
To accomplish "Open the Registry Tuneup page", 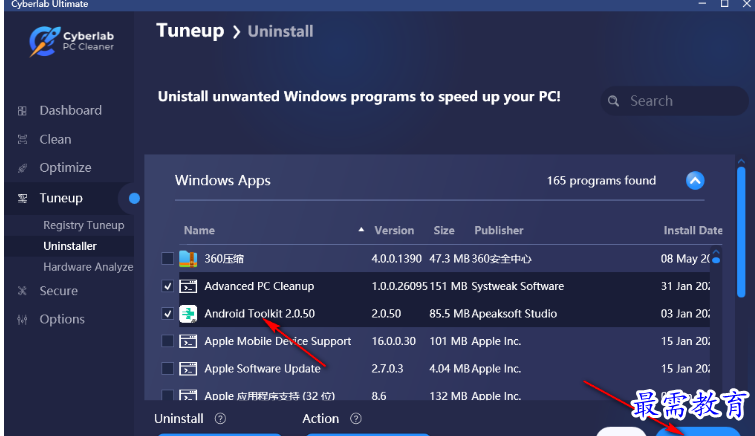I will coord(83,225).
